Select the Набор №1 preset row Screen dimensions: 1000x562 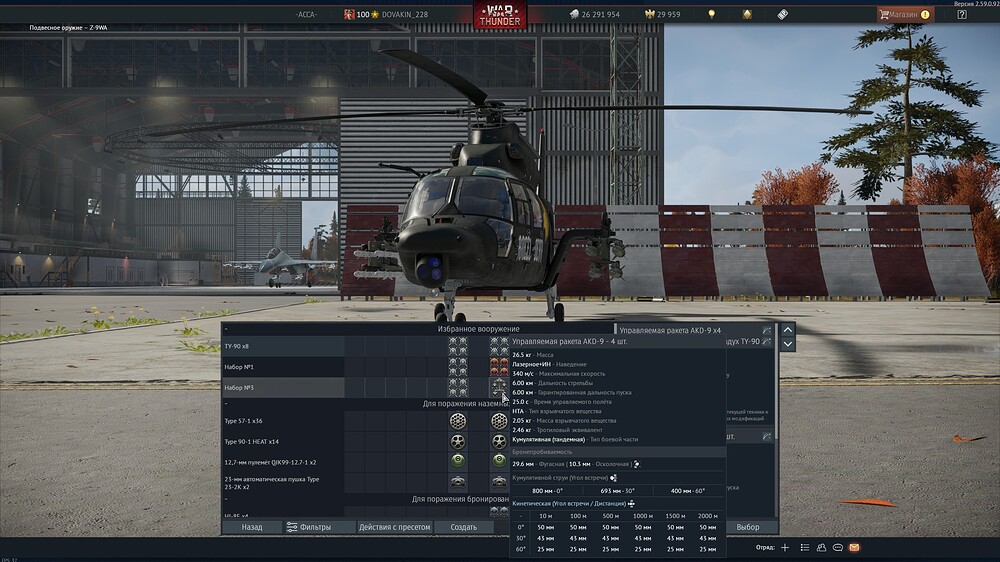(283, 367)
